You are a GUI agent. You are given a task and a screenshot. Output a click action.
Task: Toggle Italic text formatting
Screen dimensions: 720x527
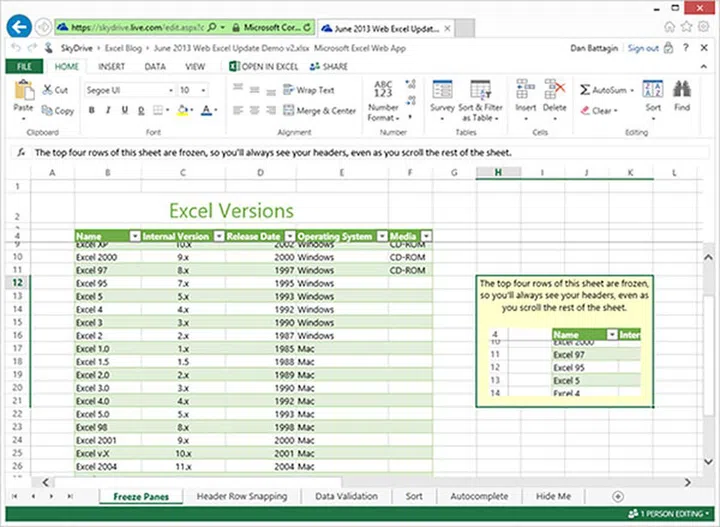tap(107, 111)
